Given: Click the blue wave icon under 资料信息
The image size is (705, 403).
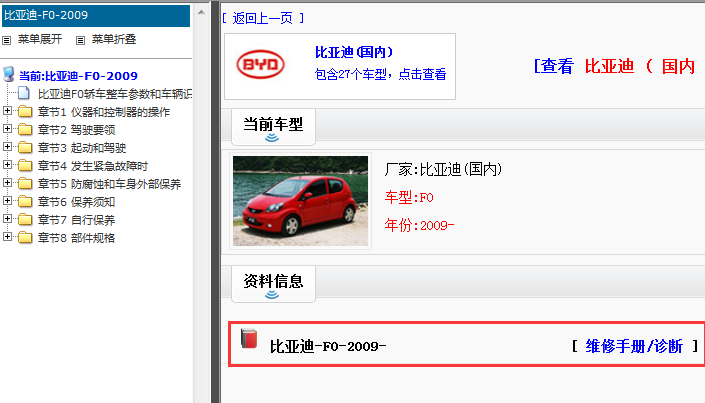Looking at the screenshot, I should (272, 295).
